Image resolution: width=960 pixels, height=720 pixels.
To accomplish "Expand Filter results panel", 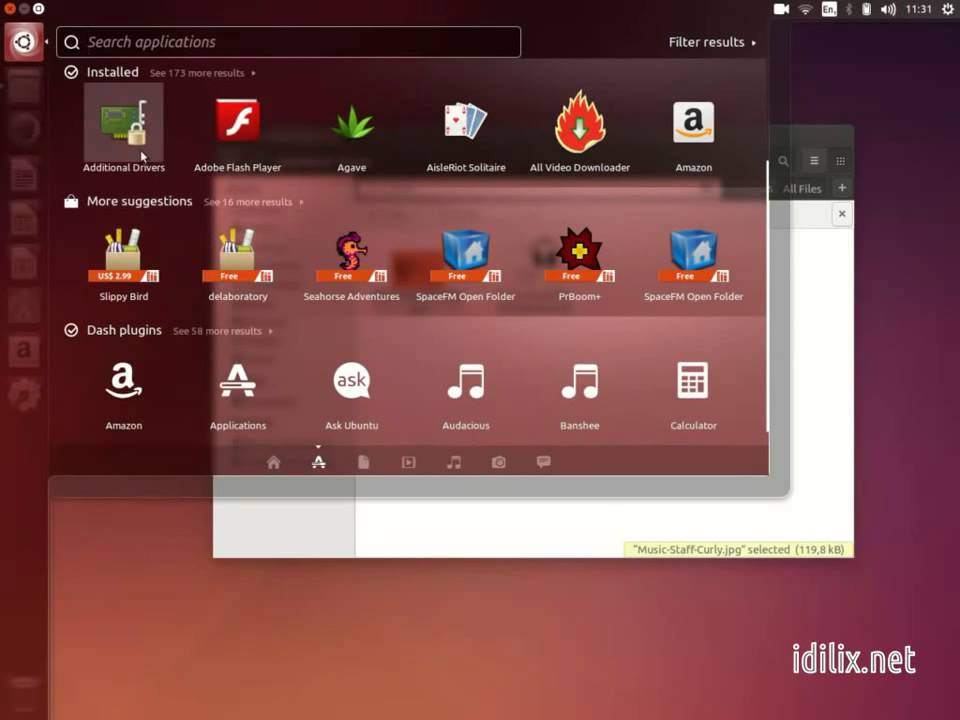I will tap(712, 42).
